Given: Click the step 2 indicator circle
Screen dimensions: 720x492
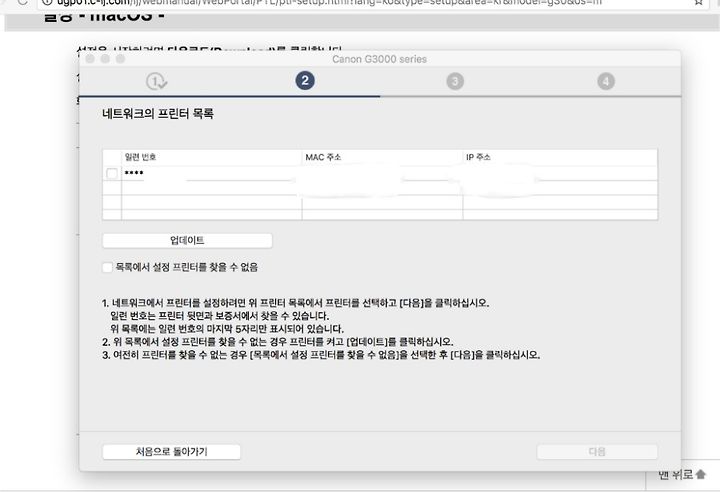Looking at the screenshot, I should (305, 81).
